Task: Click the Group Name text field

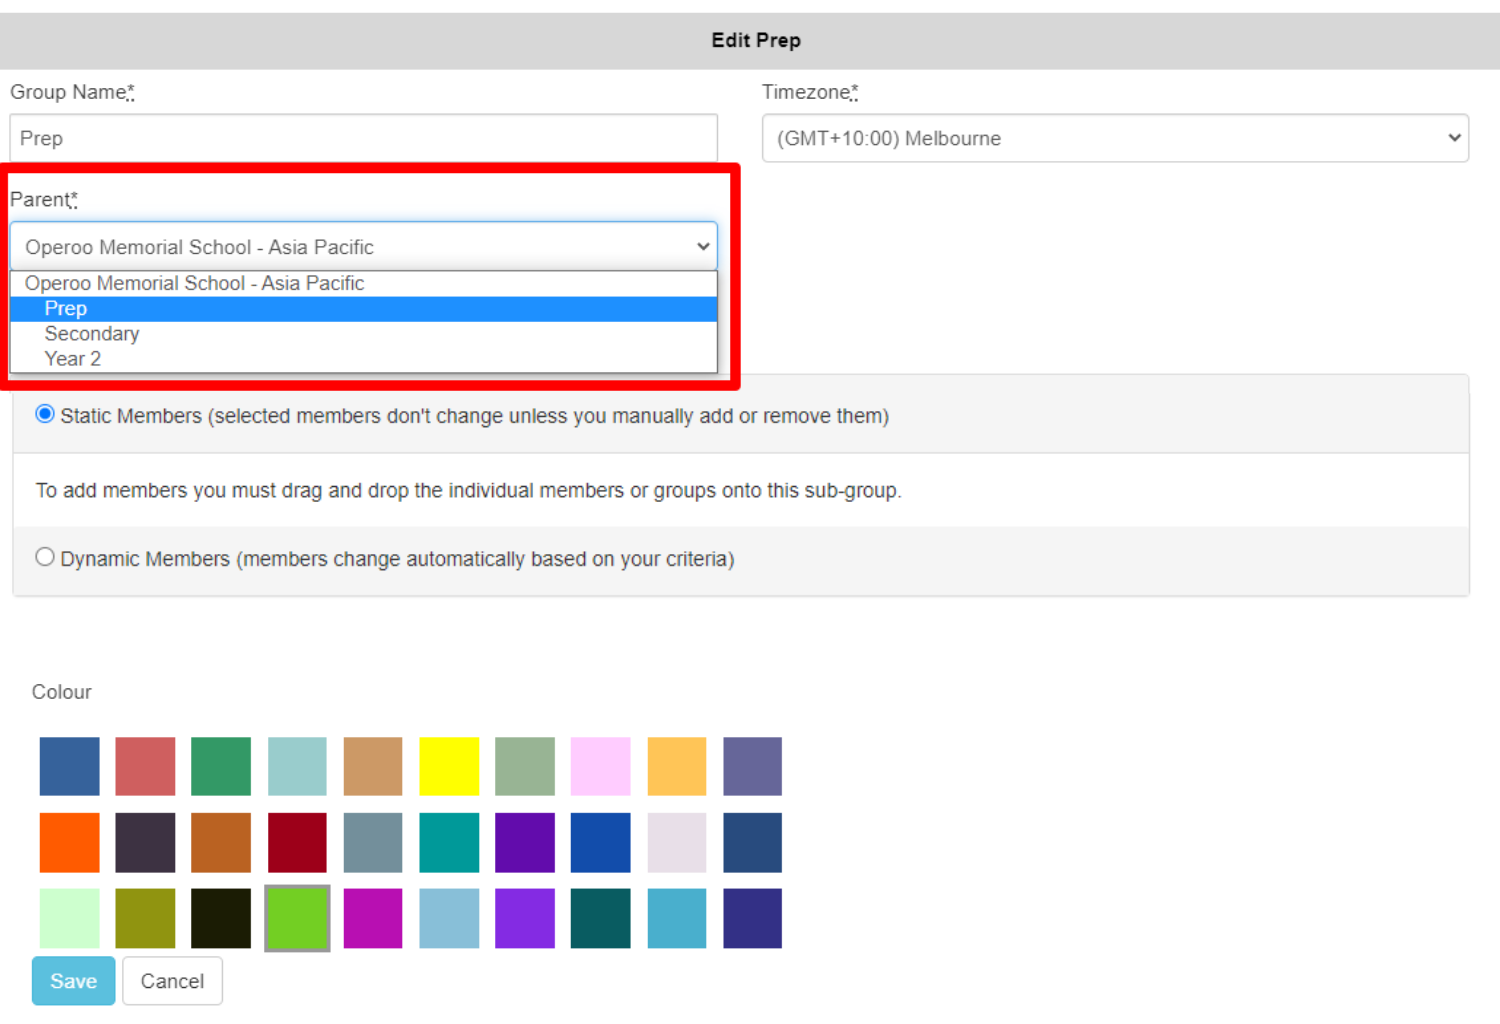Action: 363,138
